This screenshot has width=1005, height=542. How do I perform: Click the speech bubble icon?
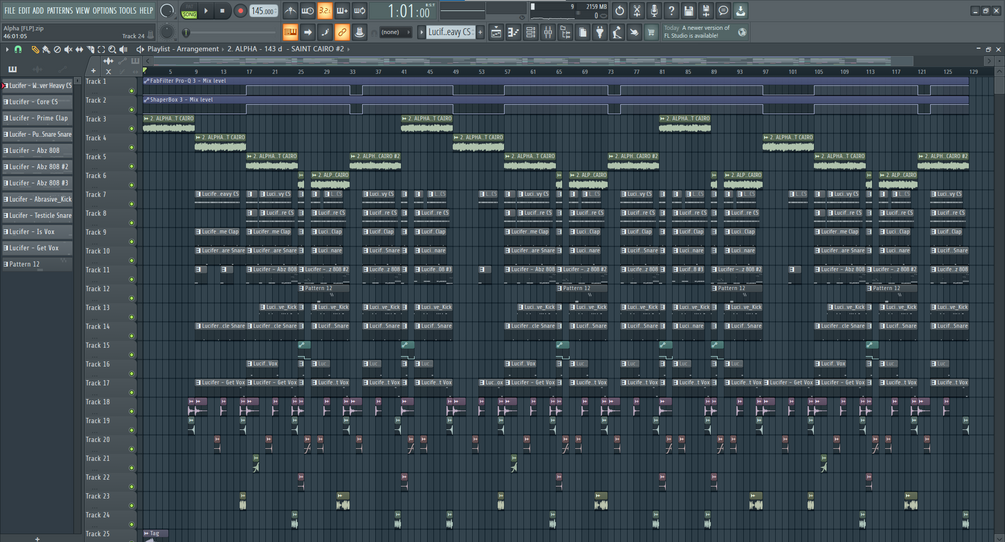pyautogui.click(x=723, y=11)
